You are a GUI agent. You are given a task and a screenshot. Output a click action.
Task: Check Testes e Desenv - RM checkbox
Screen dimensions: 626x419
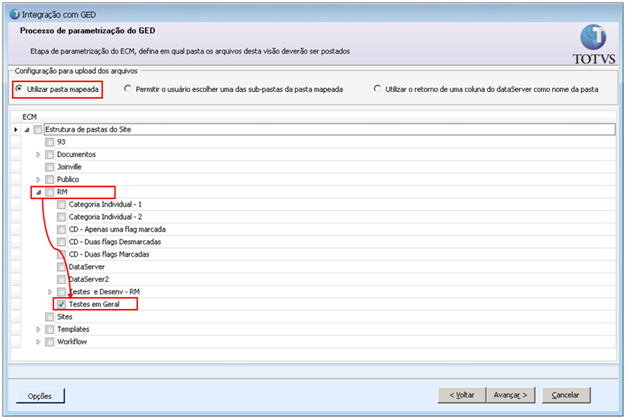coord(61,292)
